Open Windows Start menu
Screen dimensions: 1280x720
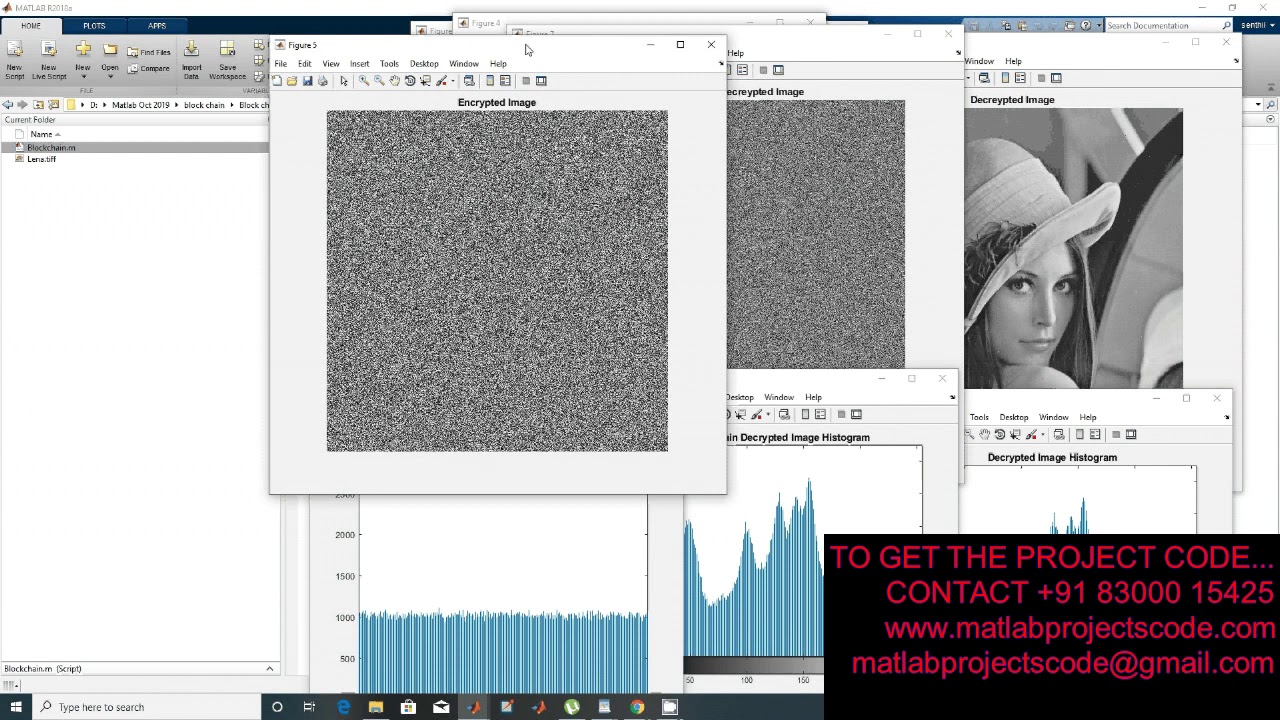[x=16, y=707]
